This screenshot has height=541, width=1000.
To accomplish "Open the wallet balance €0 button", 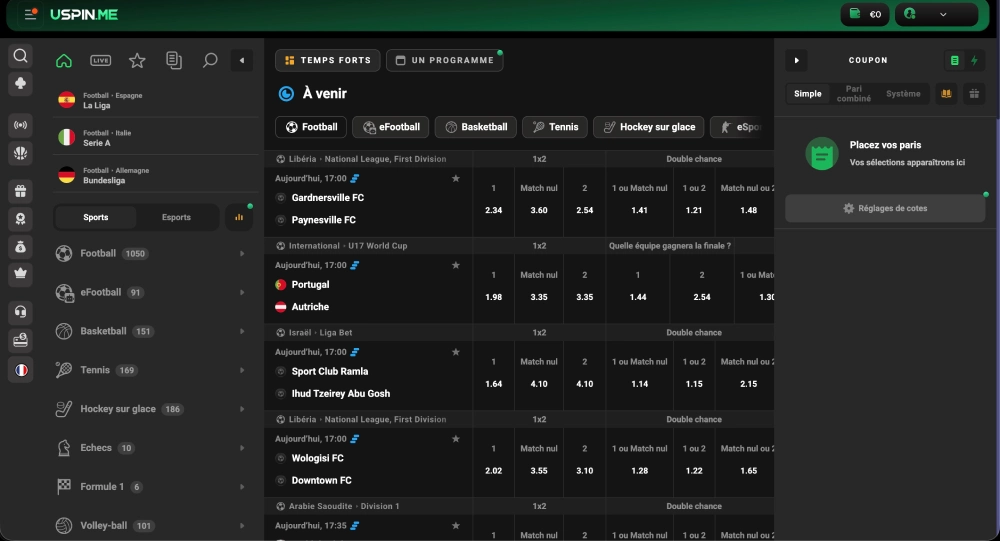I will [865, 14].
